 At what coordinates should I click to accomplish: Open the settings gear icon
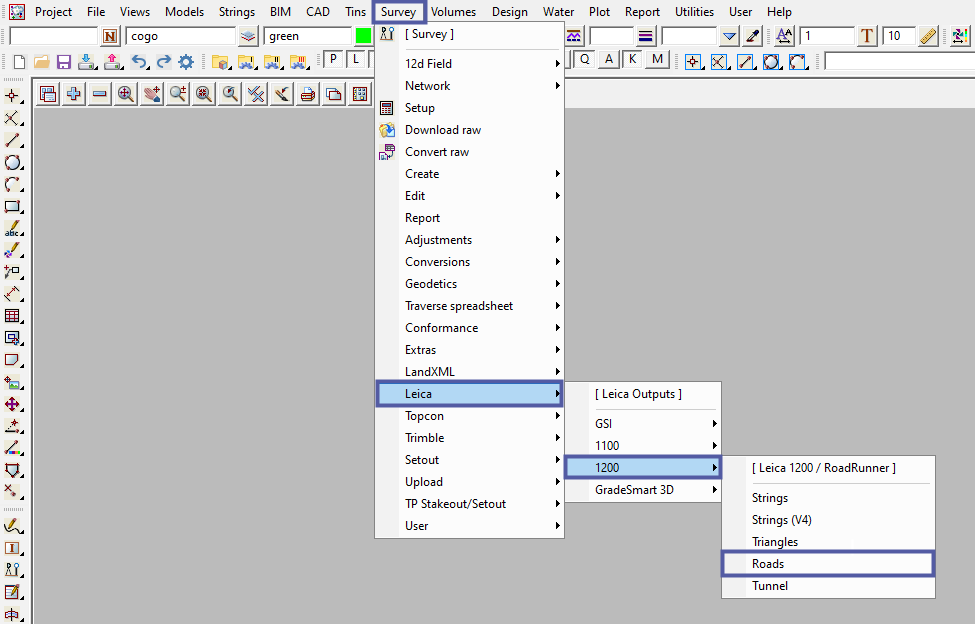[186, 62]
